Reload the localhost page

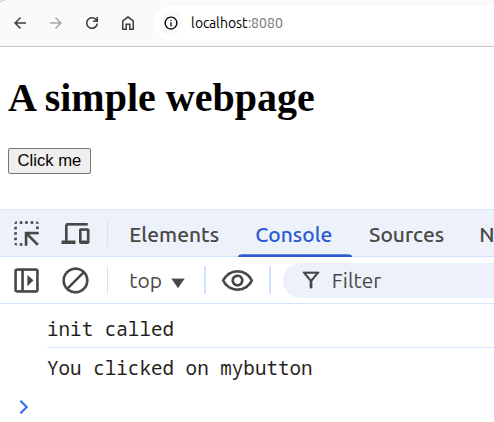92,23
